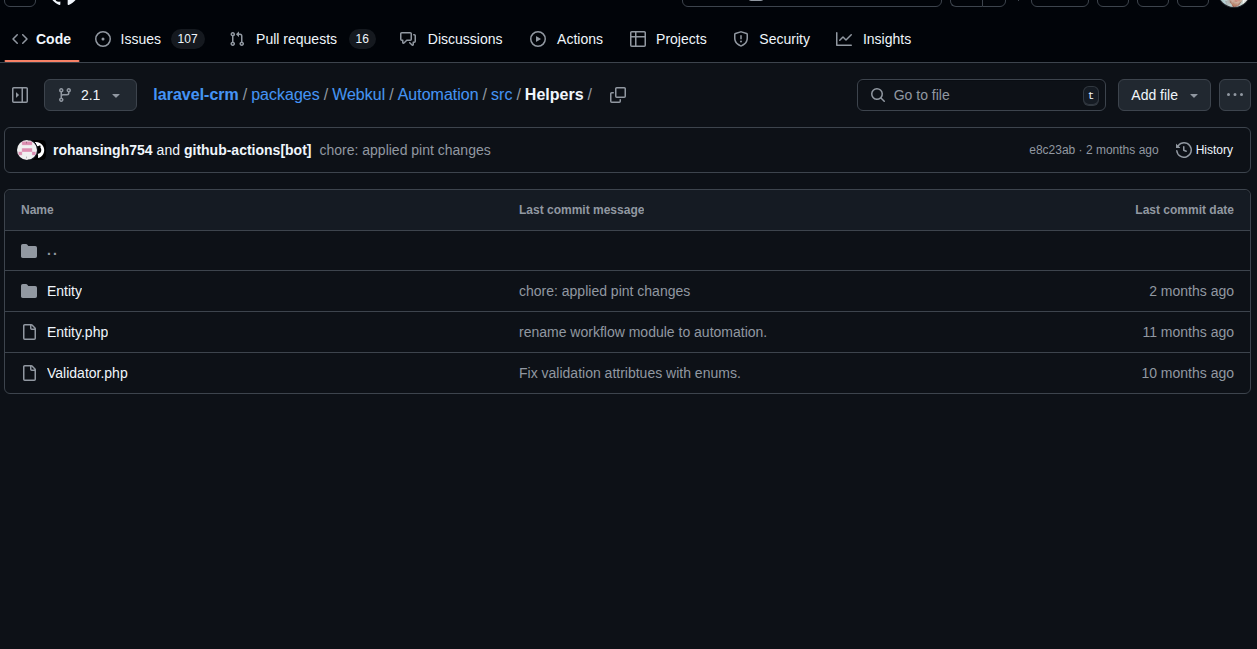Open the Actions tab
The height and width of the screenshot is (649, 1257).
coord(566,39)
